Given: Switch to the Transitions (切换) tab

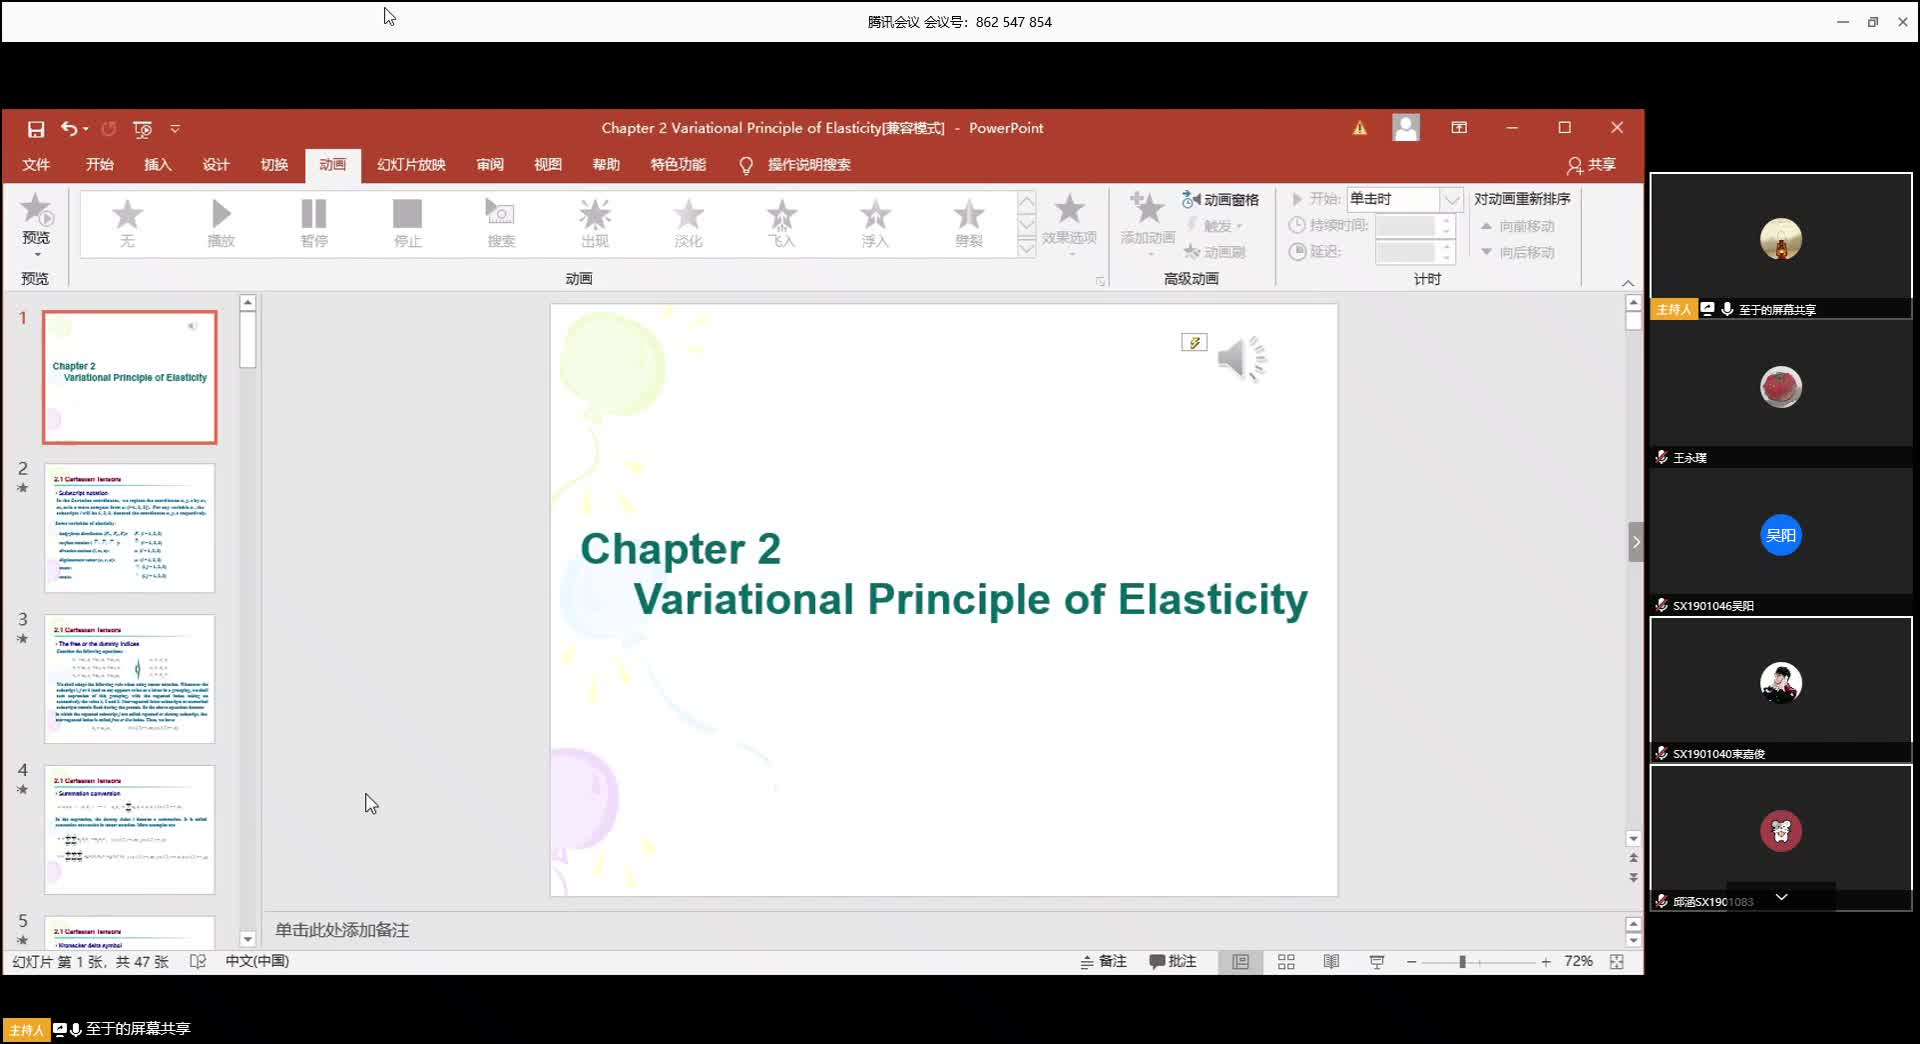Looking at the screenshot, I should click(274, 165).
